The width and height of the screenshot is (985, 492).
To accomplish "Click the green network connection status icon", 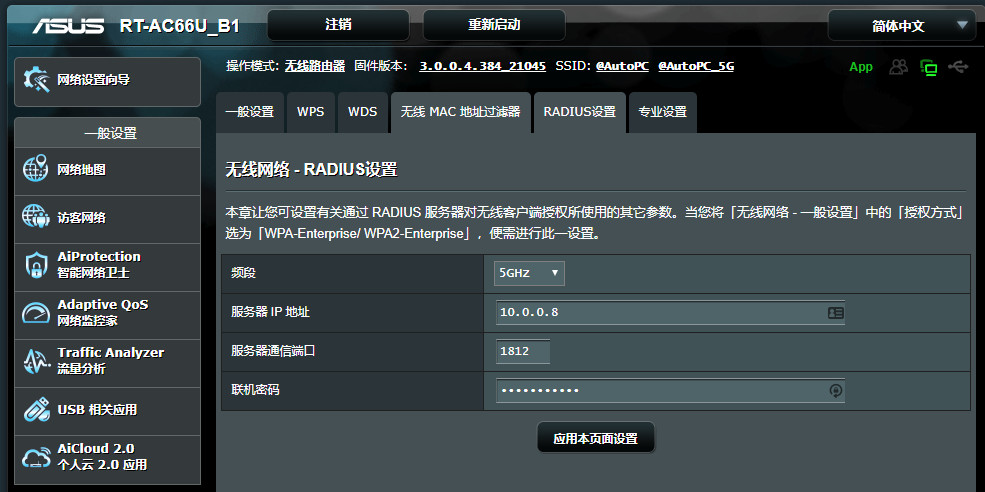I will pos(929,67).
